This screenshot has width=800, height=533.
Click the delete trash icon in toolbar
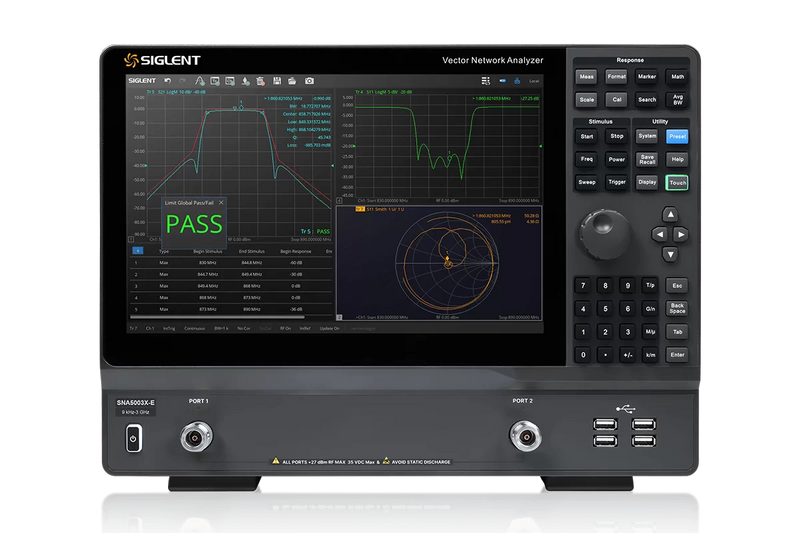tap(261, 81)
